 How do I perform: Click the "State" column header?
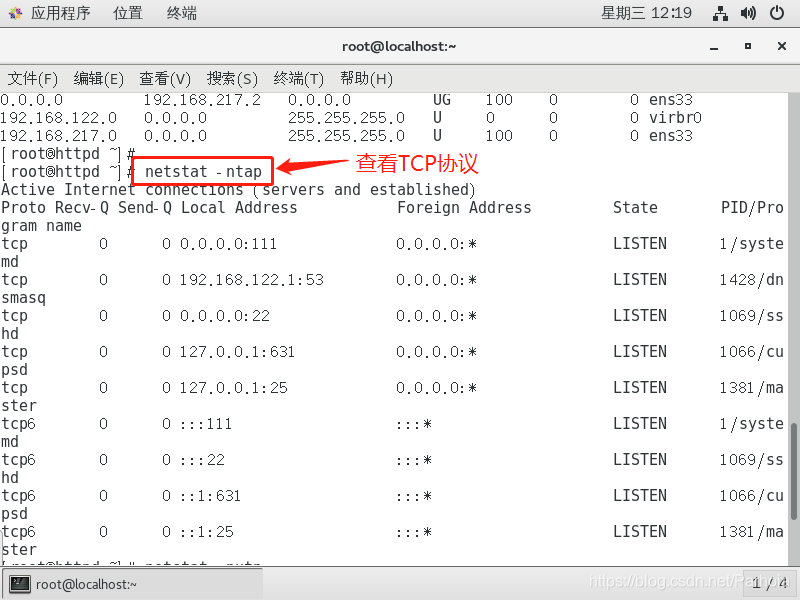(635, 208)
